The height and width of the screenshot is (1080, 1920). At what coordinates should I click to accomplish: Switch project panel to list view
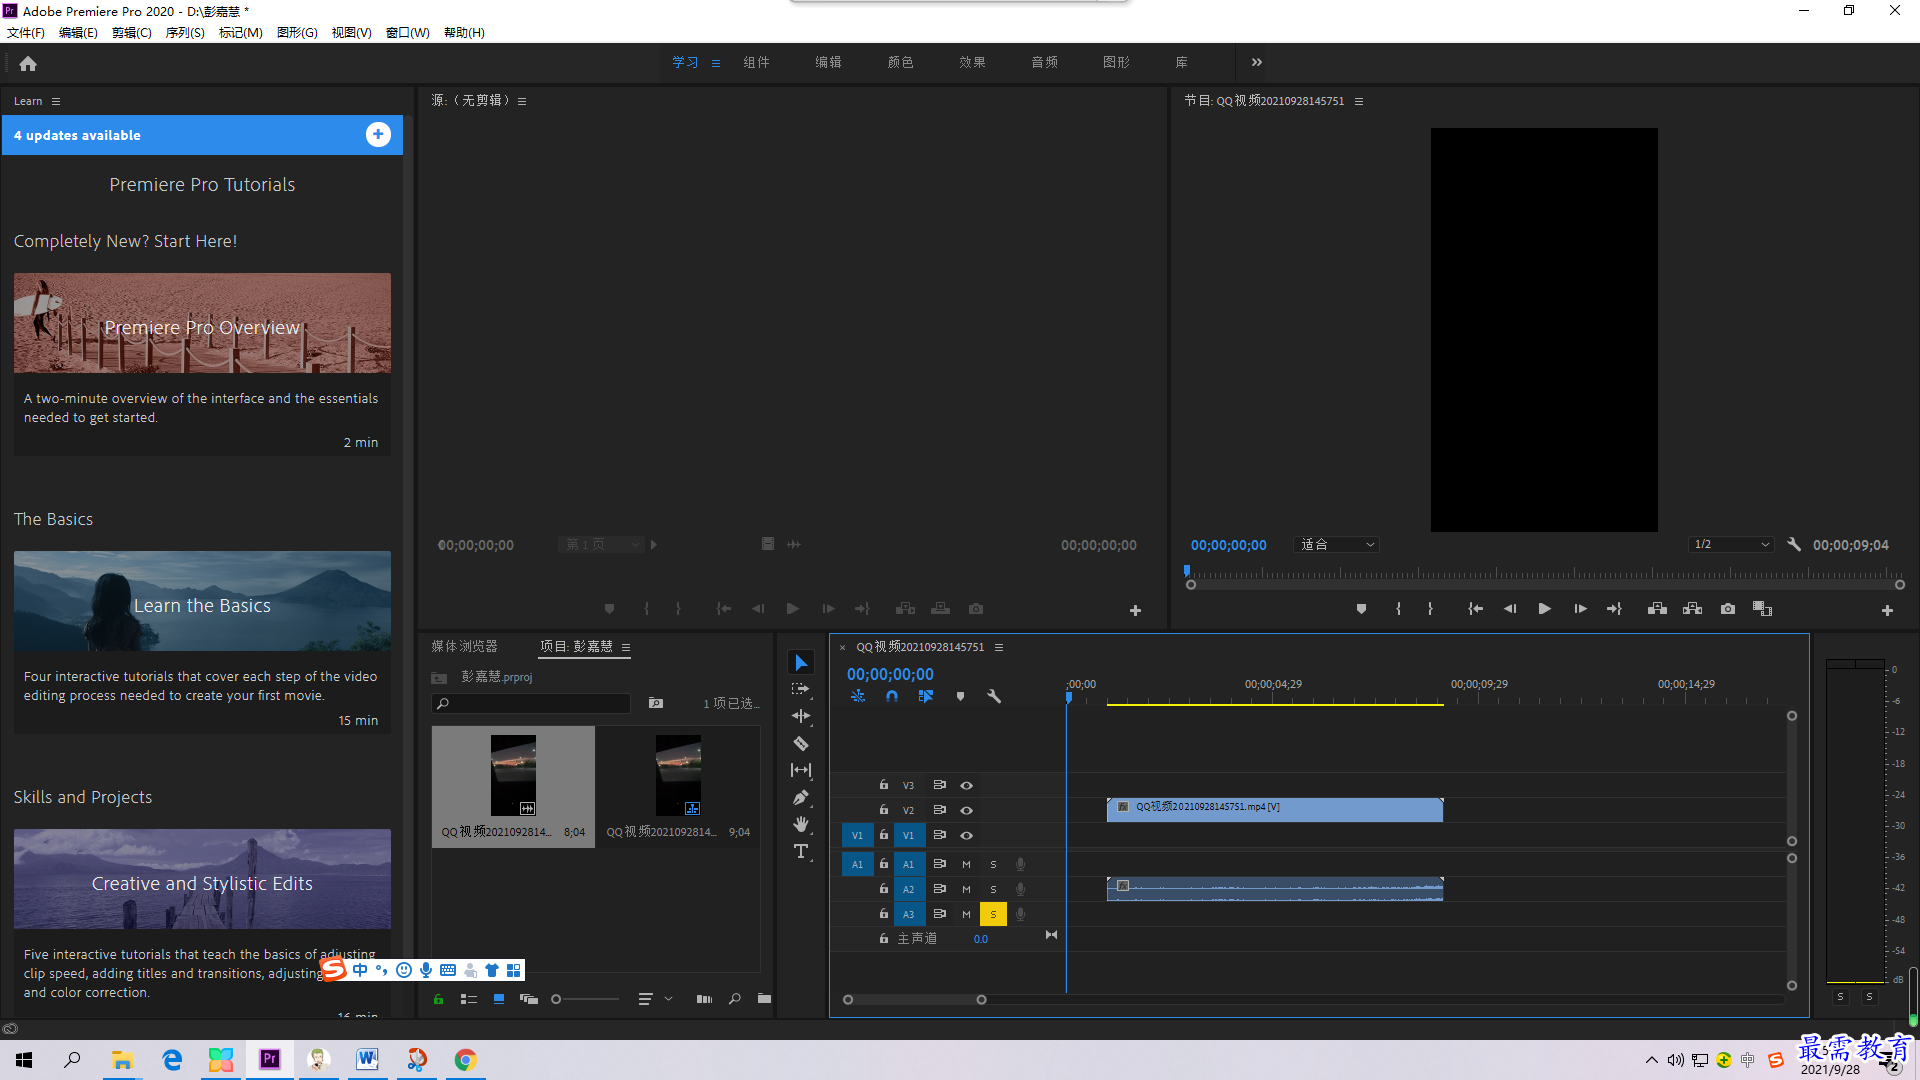468,999
